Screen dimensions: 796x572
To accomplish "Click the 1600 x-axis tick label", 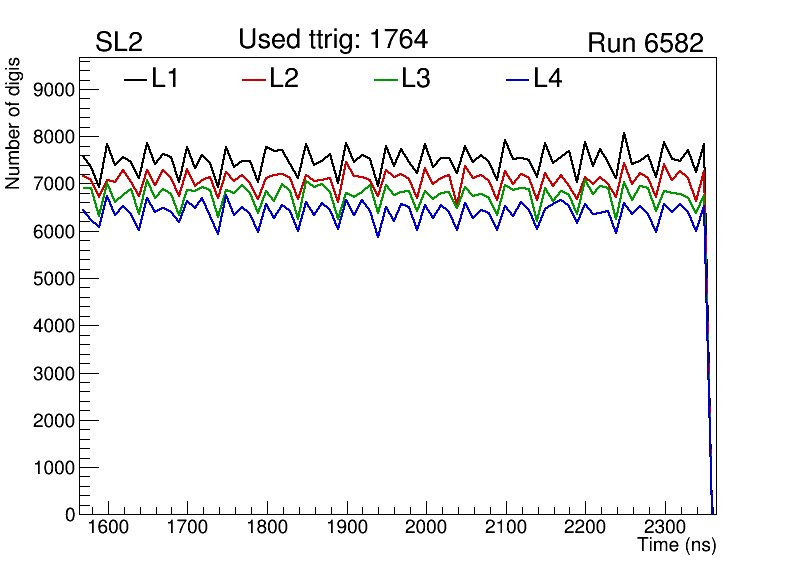I will click(107, 527).
